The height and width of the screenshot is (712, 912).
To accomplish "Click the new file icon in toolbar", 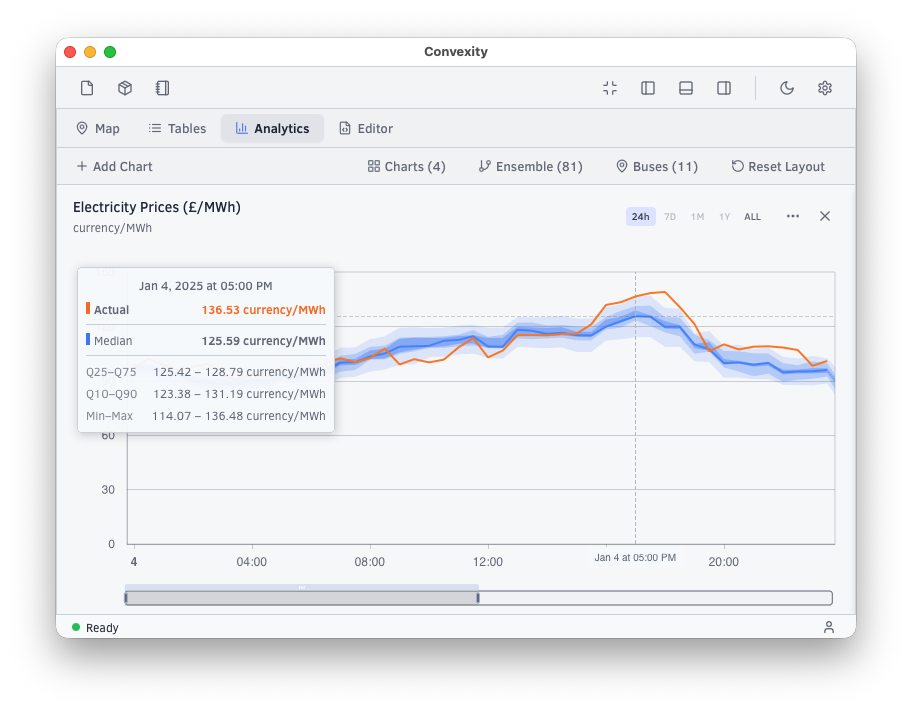I will click(x=87, y=88).
